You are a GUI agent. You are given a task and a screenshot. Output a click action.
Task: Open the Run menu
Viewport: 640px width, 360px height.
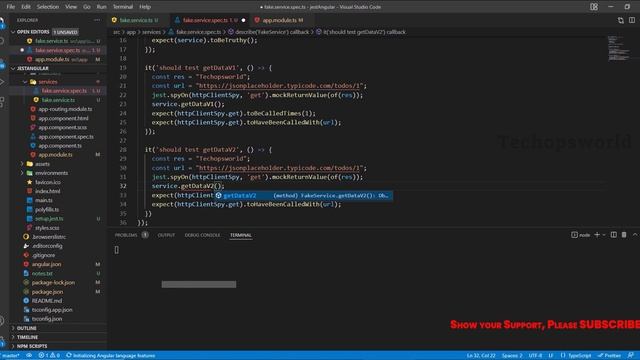tap(102, 7)
